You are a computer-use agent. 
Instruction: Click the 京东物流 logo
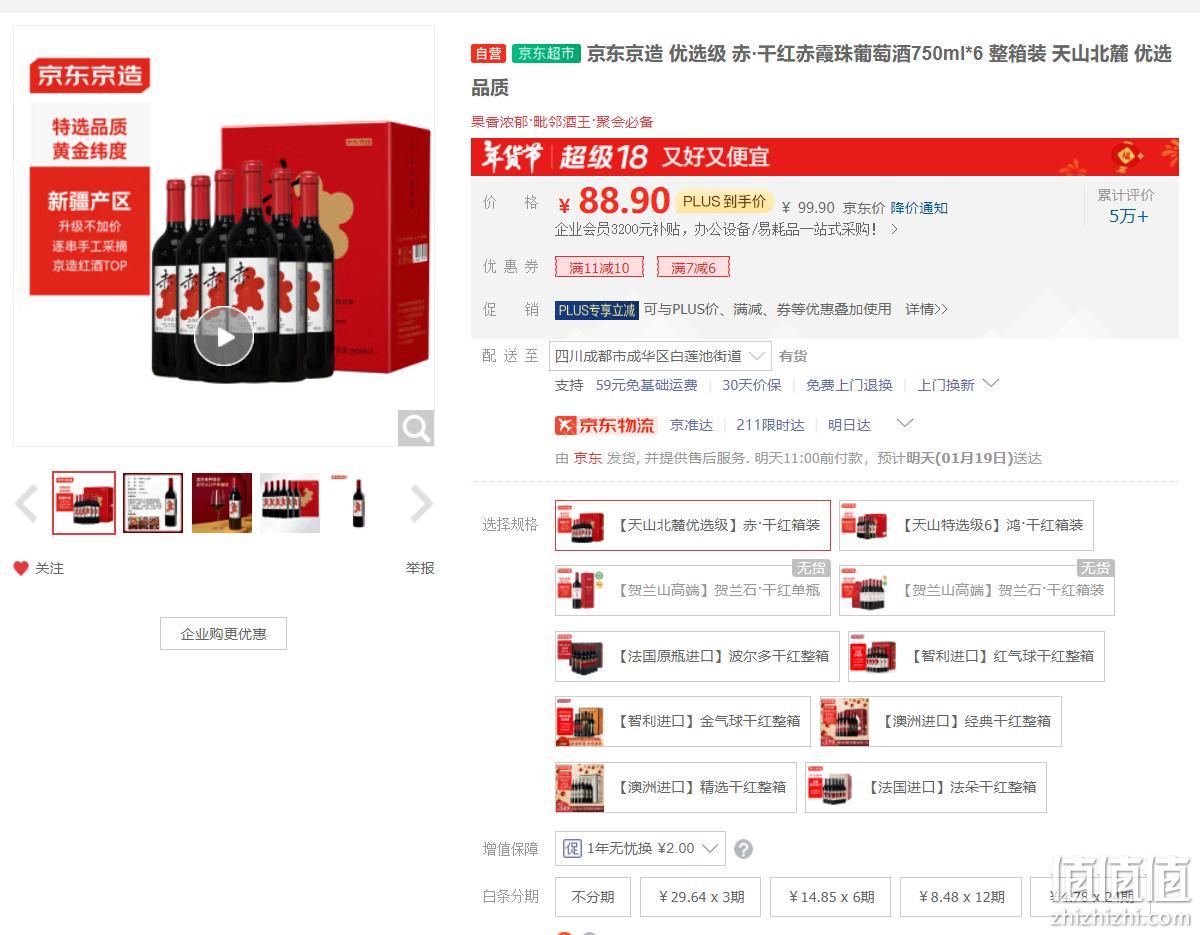605,425
